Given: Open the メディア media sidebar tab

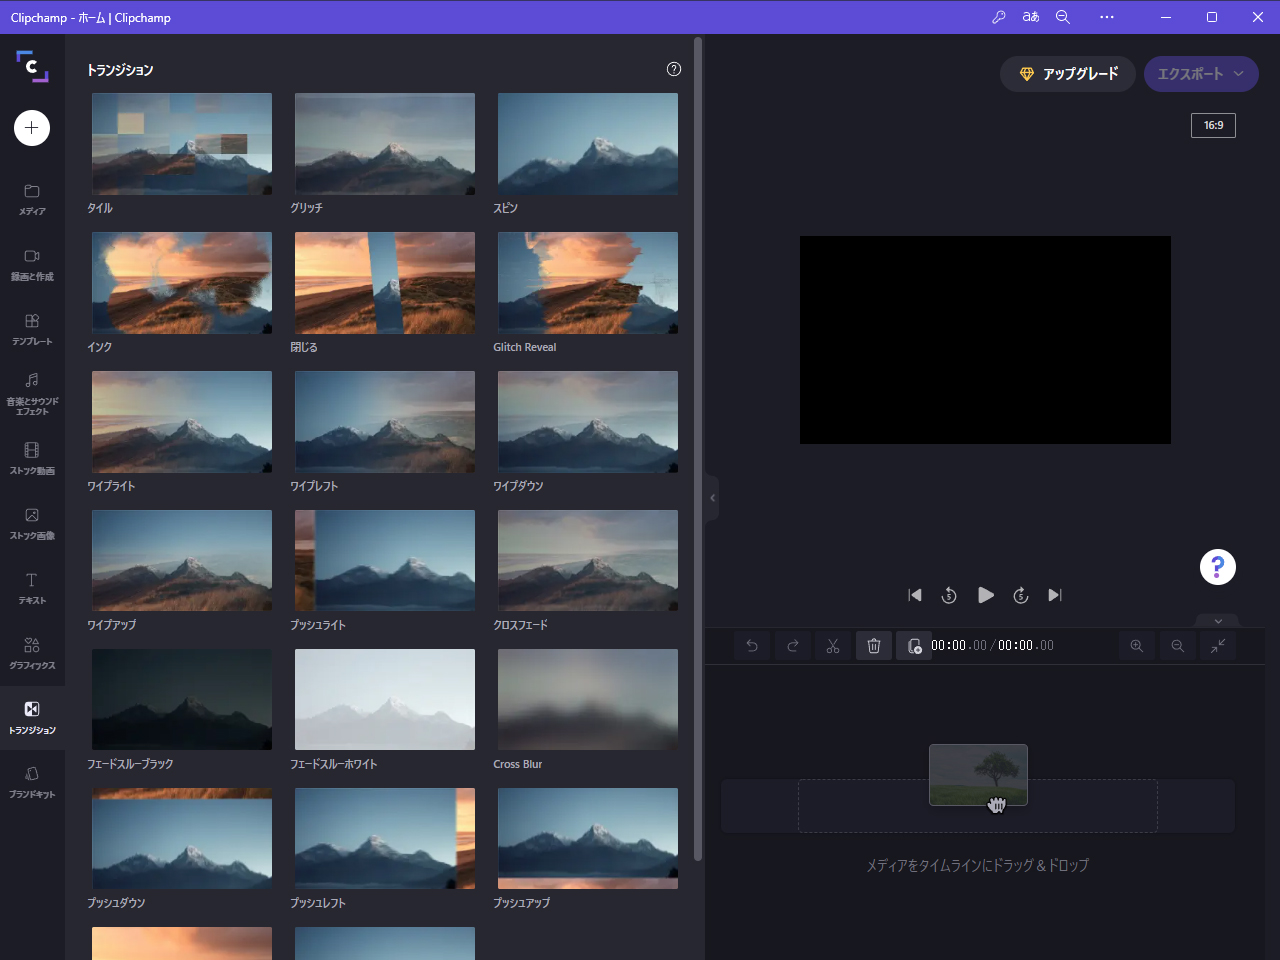Looking at the screenshot, I should pyautogui.click(x=32, y=199).
